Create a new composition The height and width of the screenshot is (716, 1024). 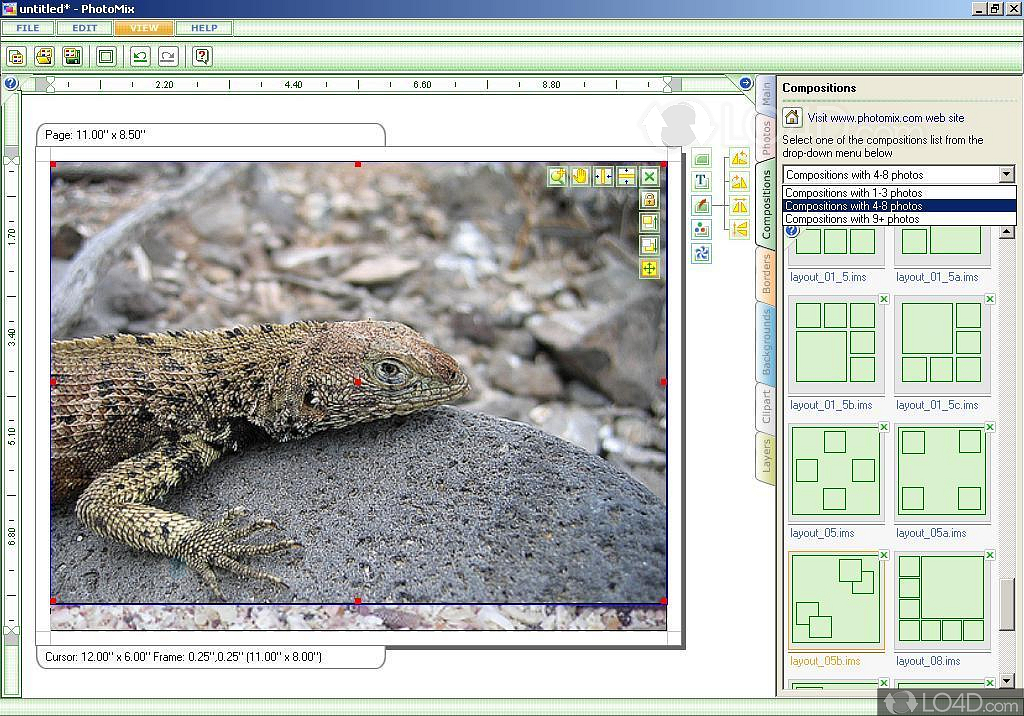[16, 57]
